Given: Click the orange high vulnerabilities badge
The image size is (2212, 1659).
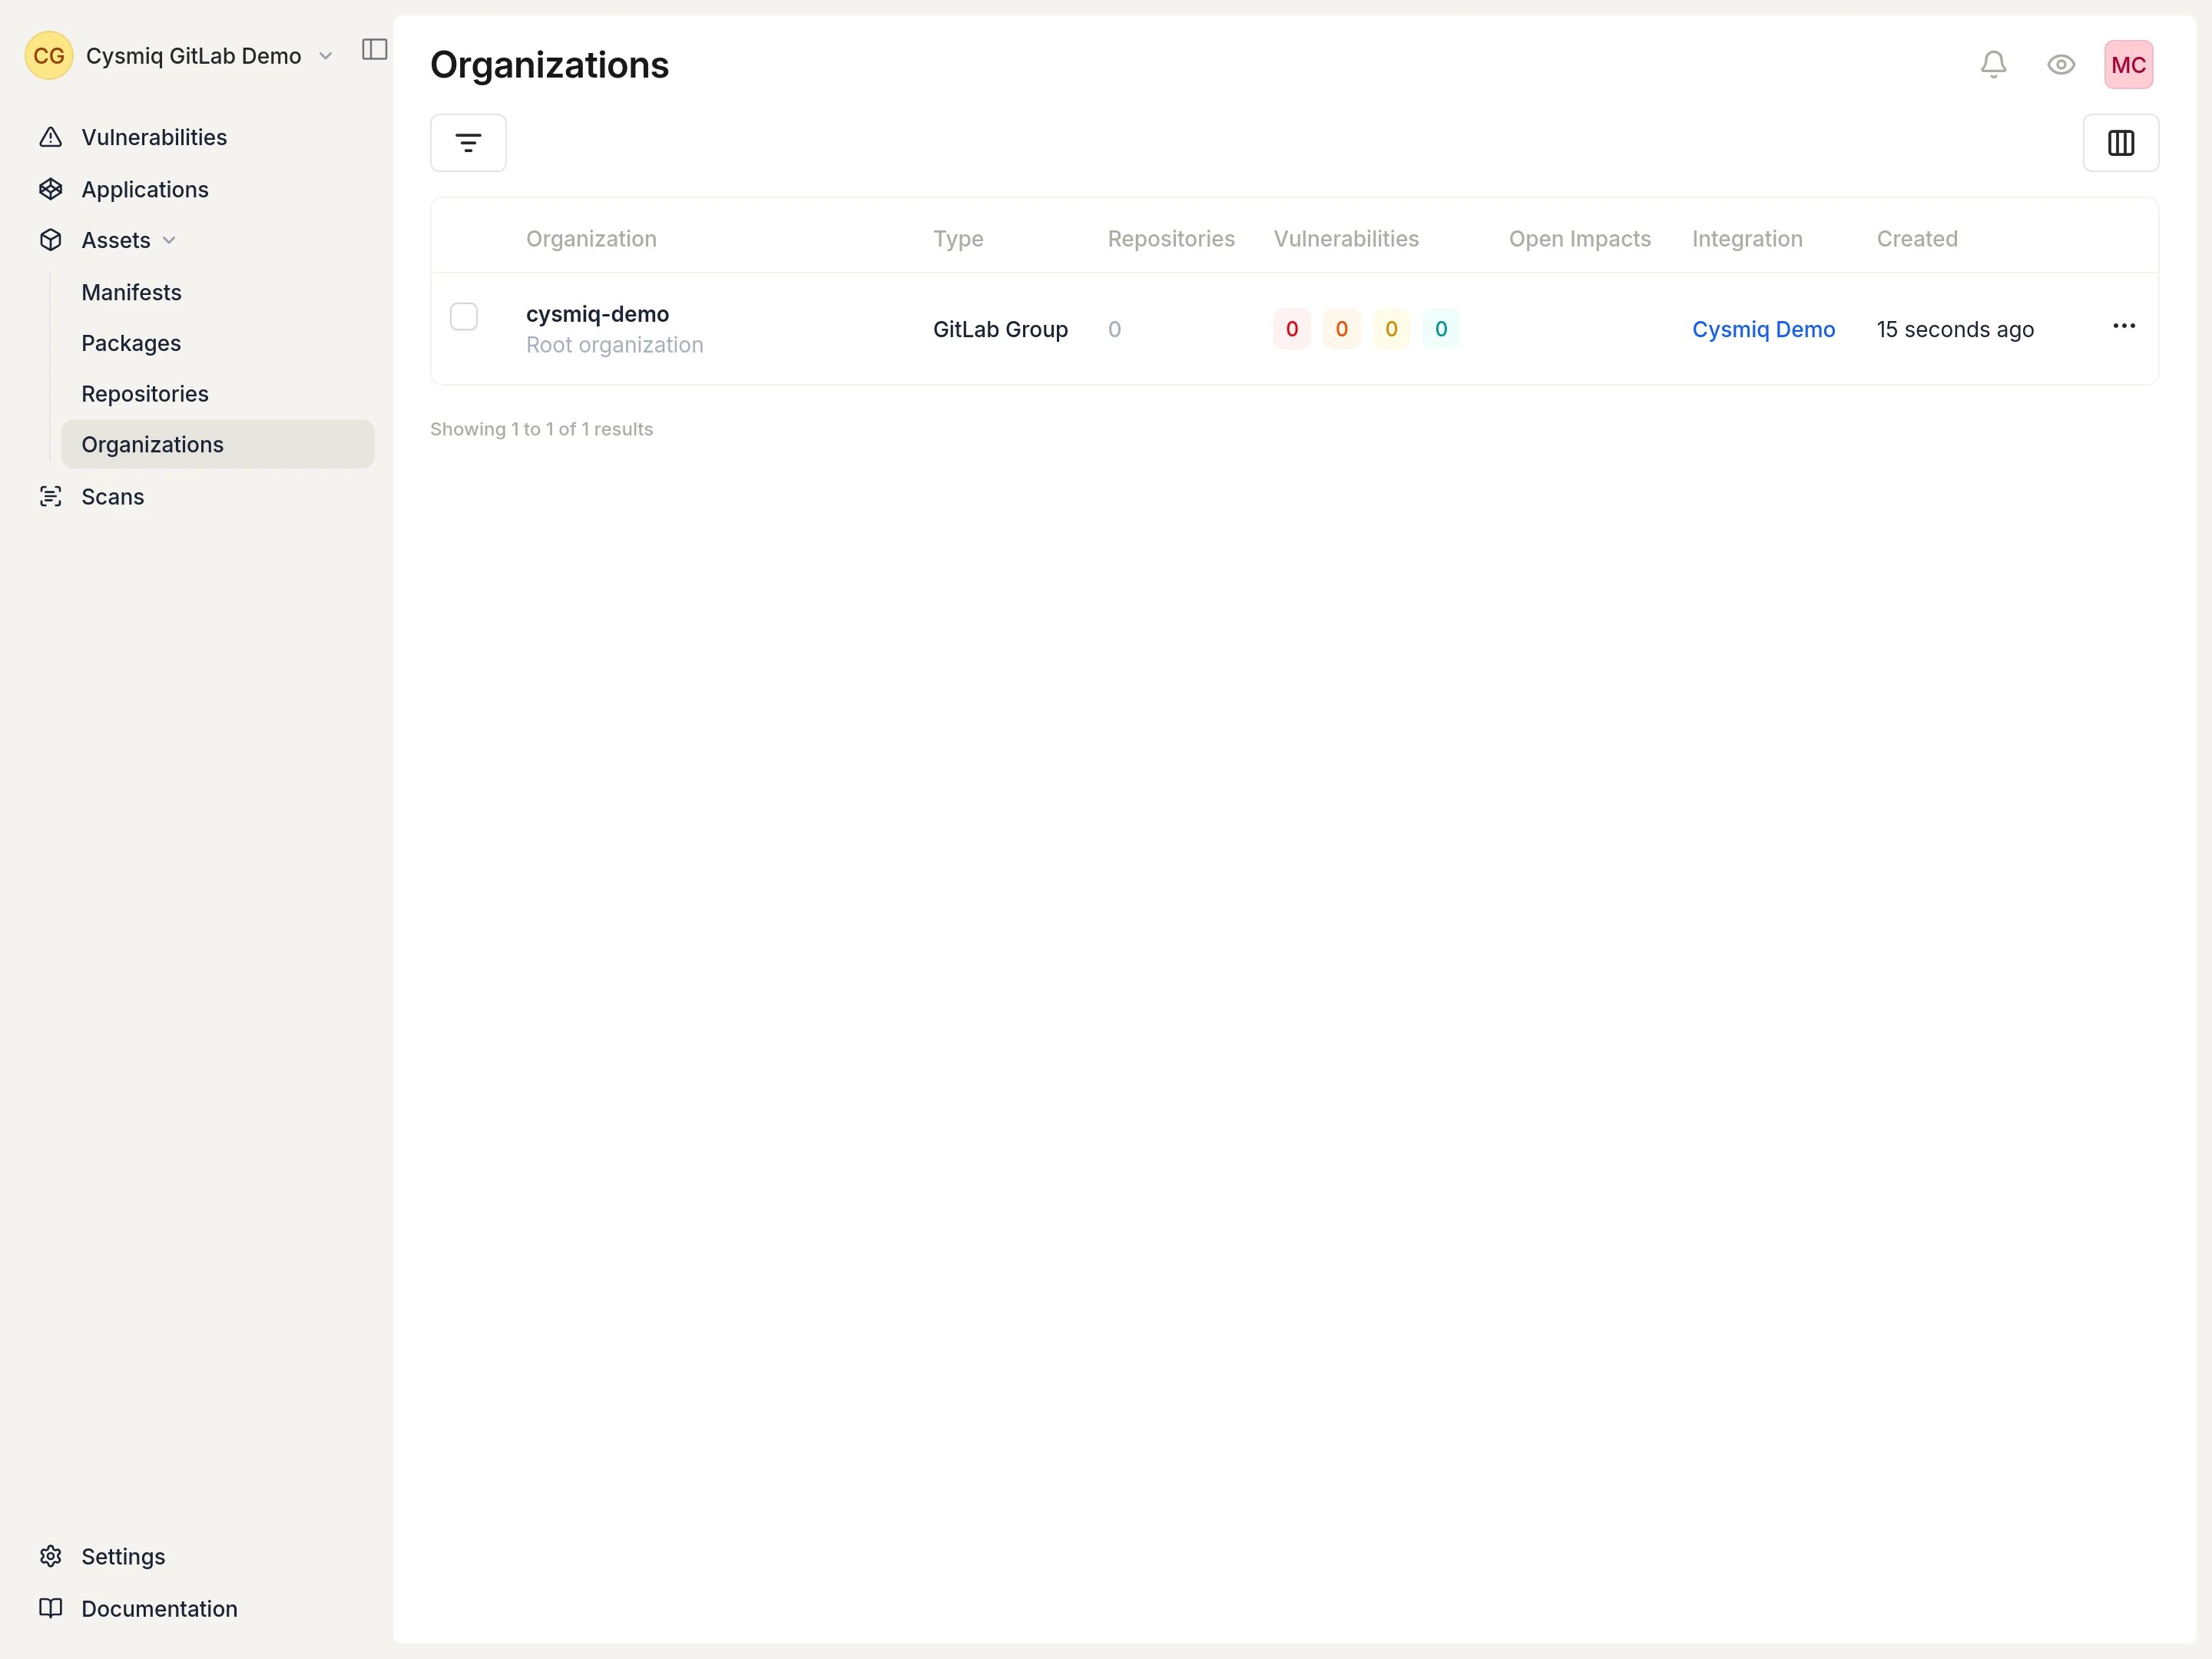Looking at the screenshot, I should pos(1341,329).
